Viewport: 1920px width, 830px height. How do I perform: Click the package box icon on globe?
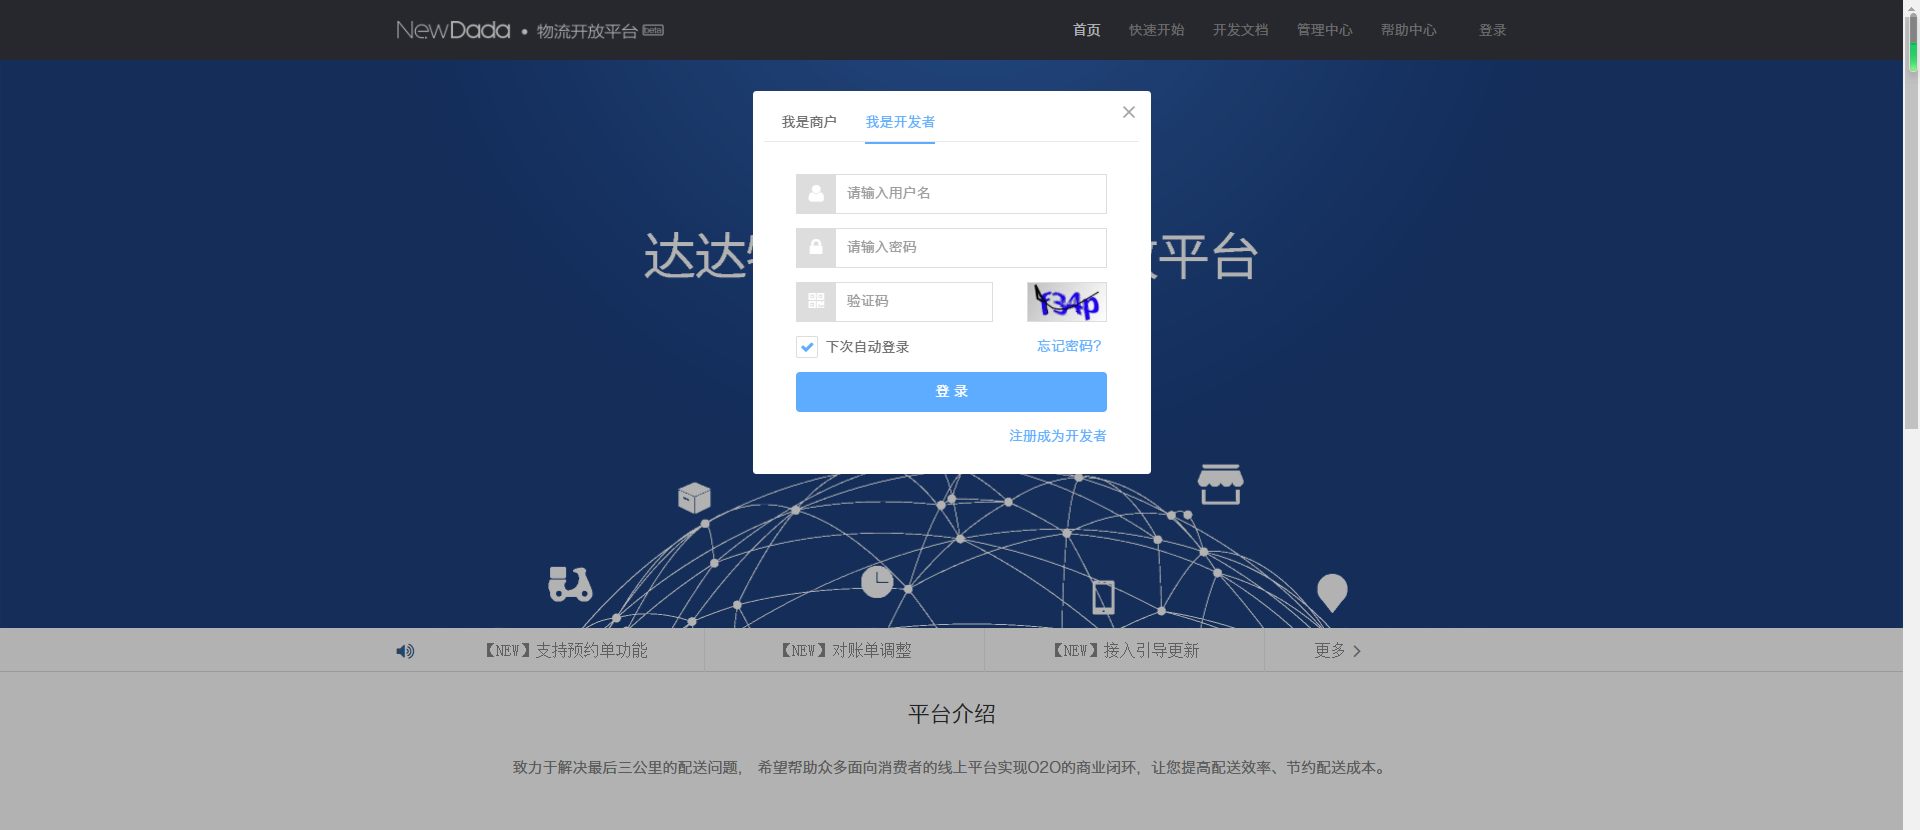[x=694, y=497]
